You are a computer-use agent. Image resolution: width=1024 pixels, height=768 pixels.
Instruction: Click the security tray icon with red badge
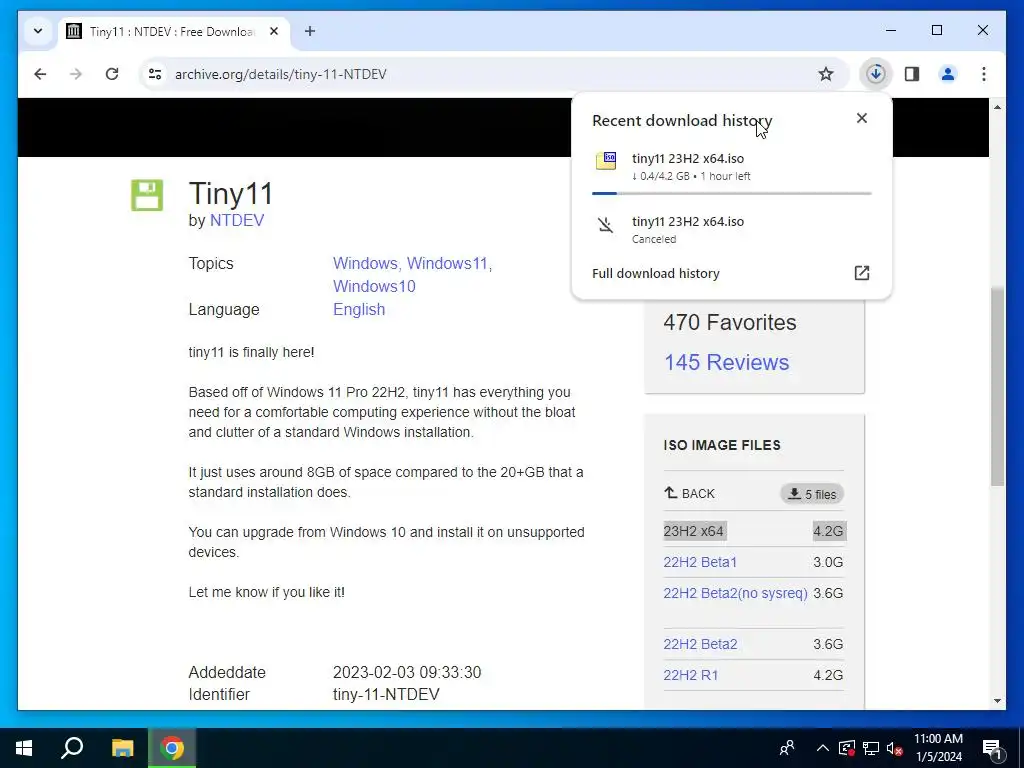pyautogui.click(x=846, y=748)
